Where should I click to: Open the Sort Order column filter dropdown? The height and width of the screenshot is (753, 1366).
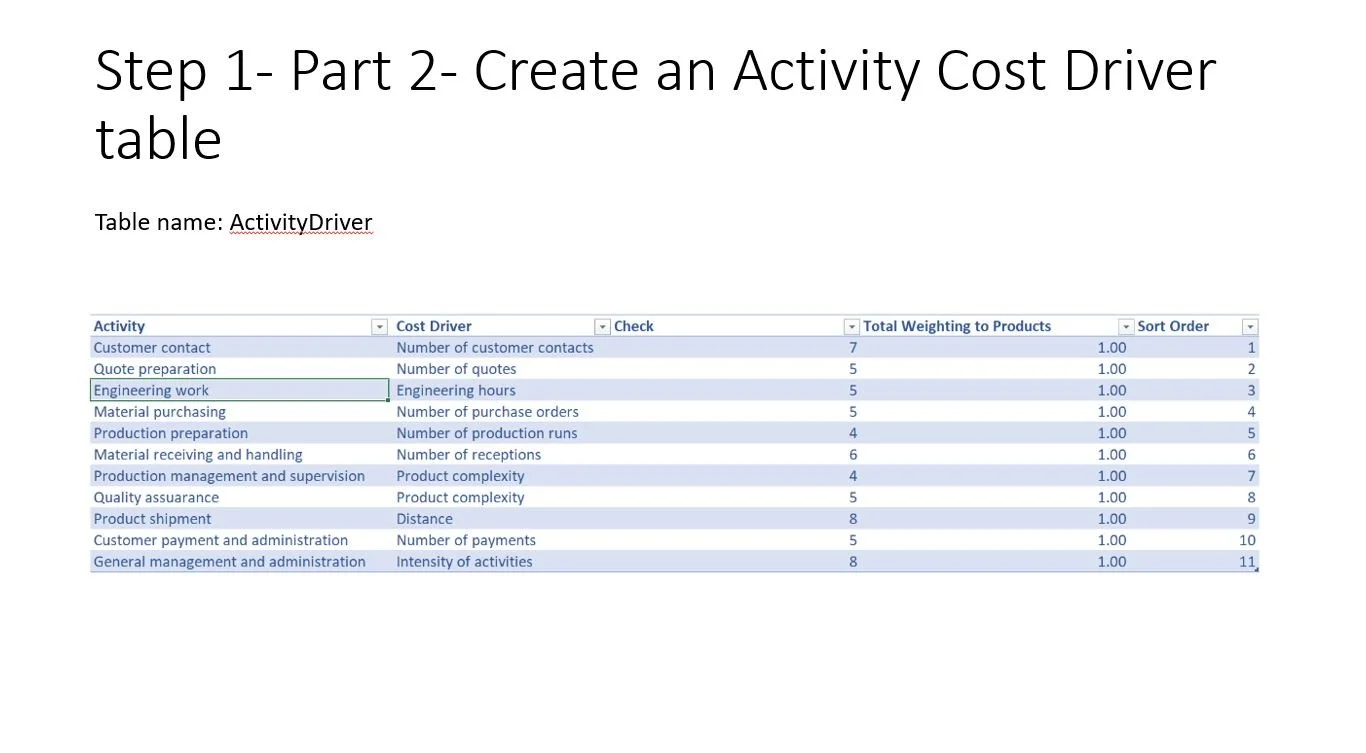[x=1249, y=326]
